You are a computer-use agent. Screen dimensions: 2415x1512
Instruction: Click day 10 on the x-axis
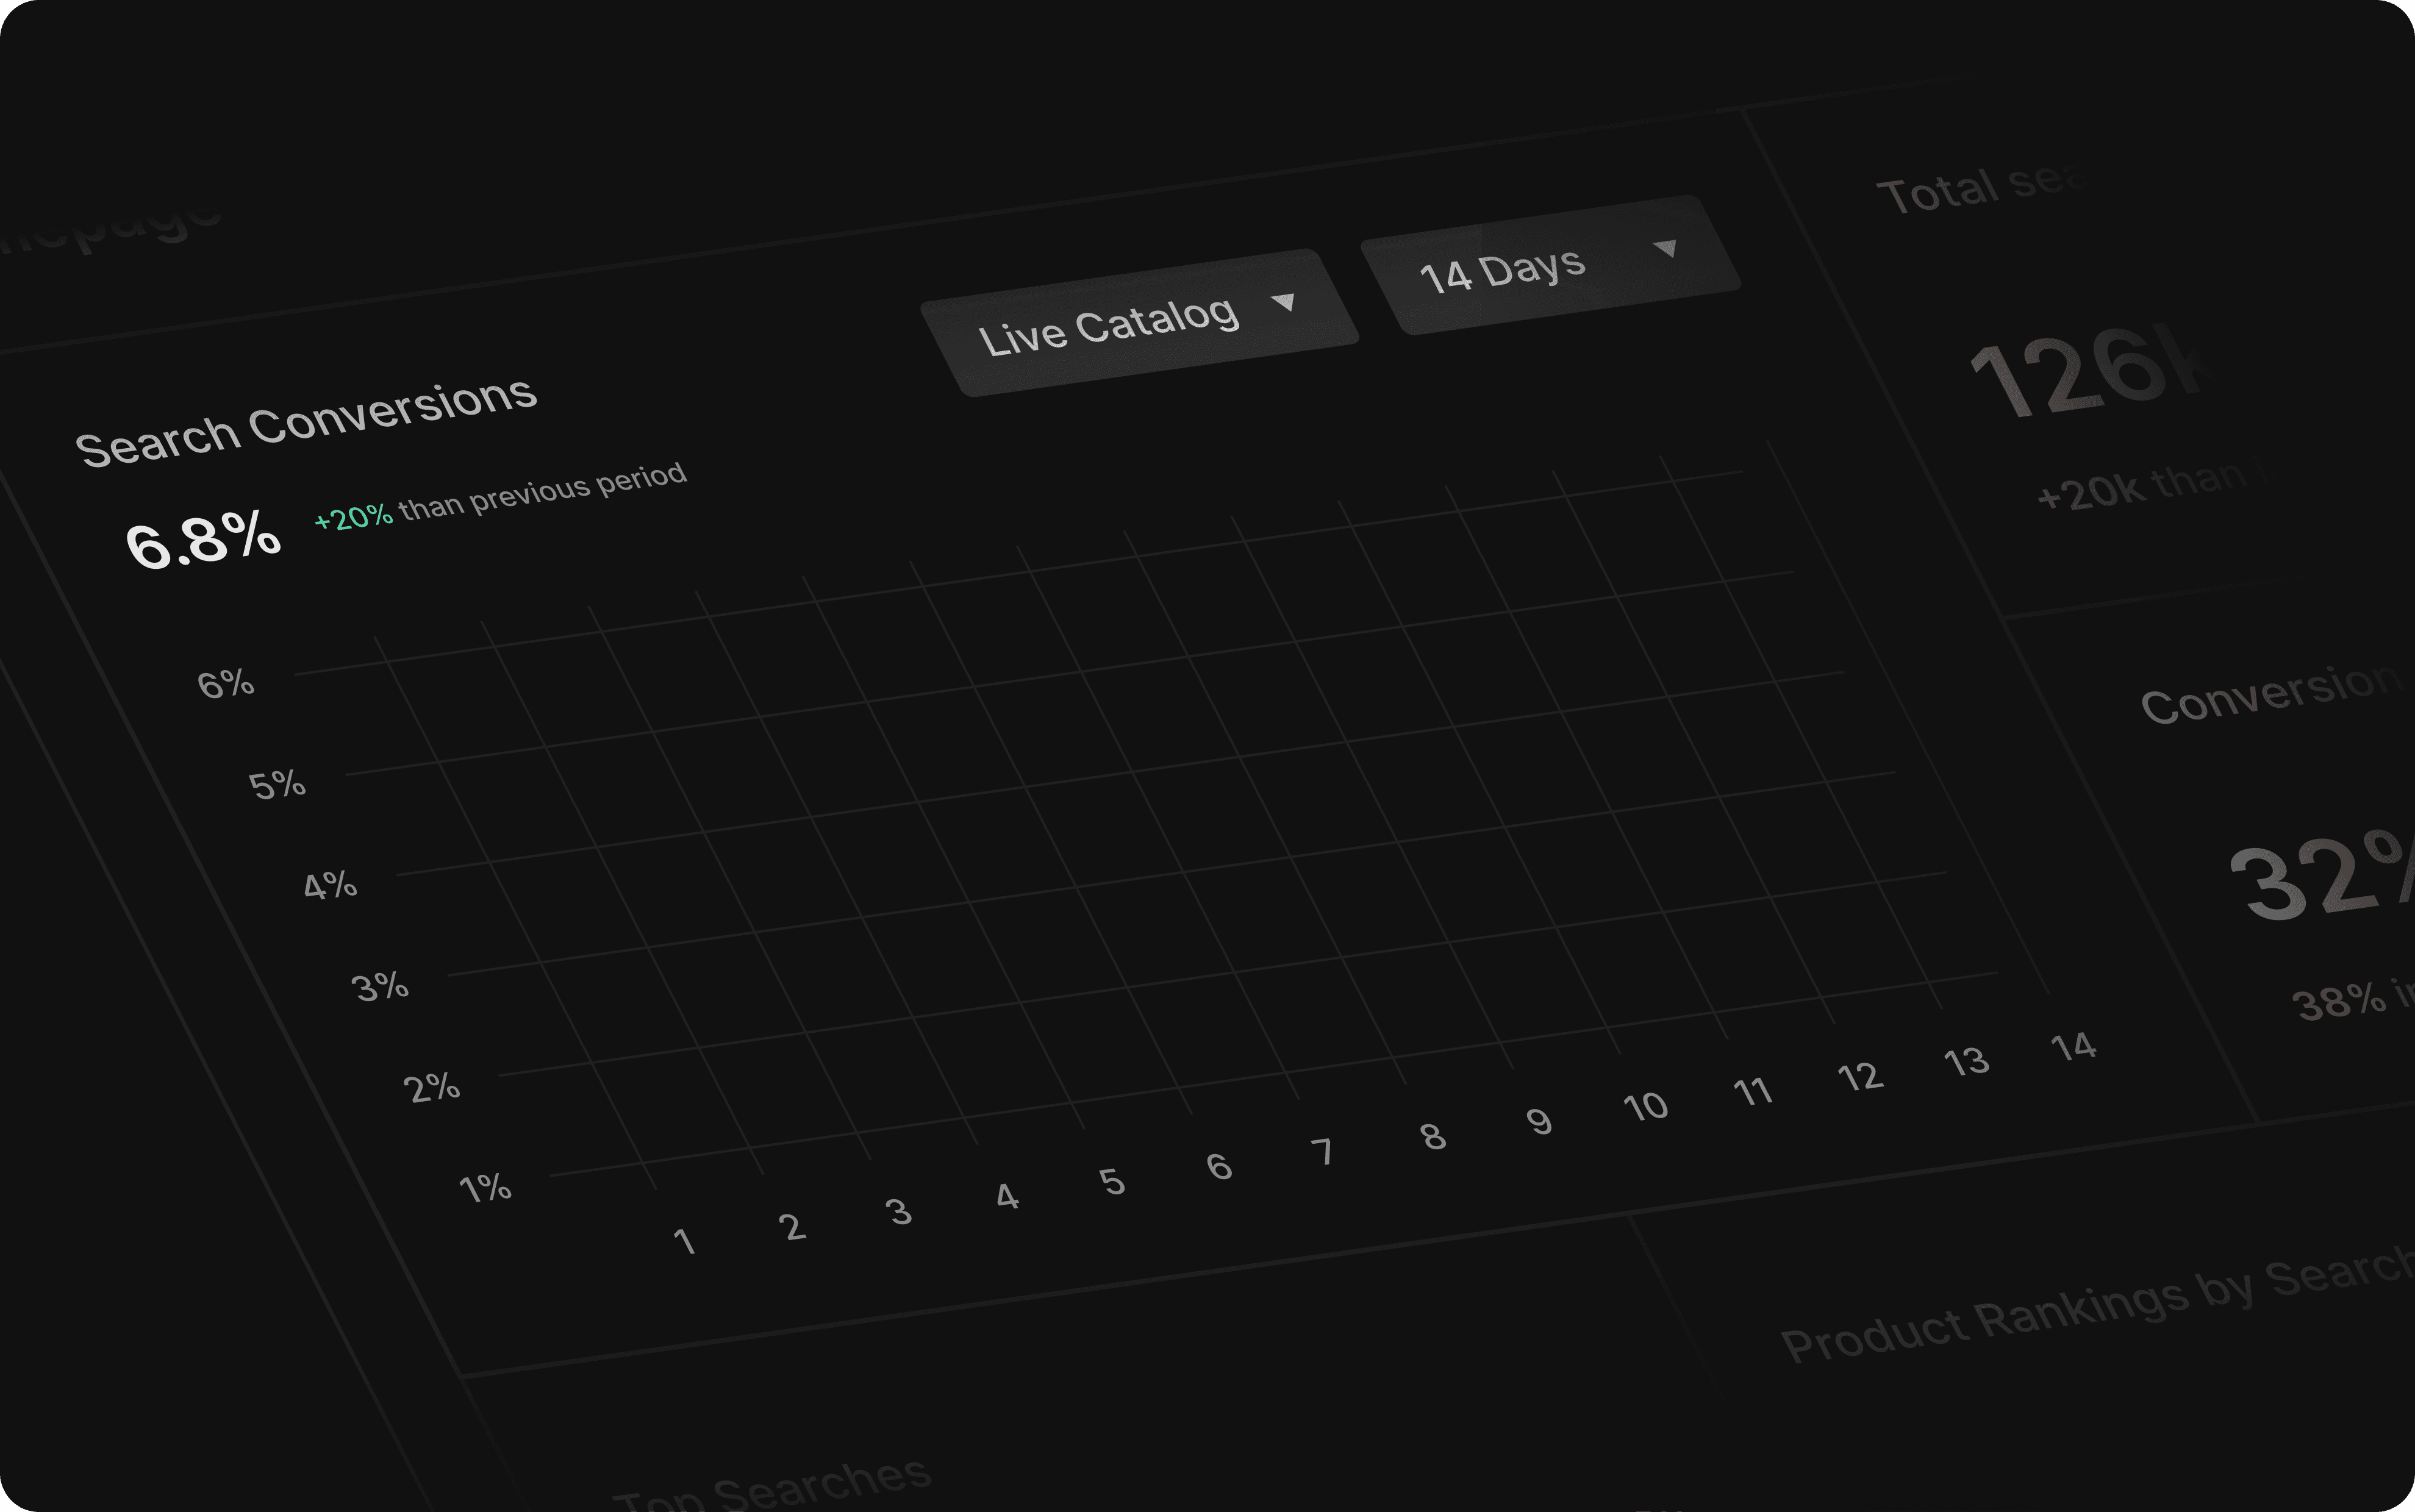1645,1107
